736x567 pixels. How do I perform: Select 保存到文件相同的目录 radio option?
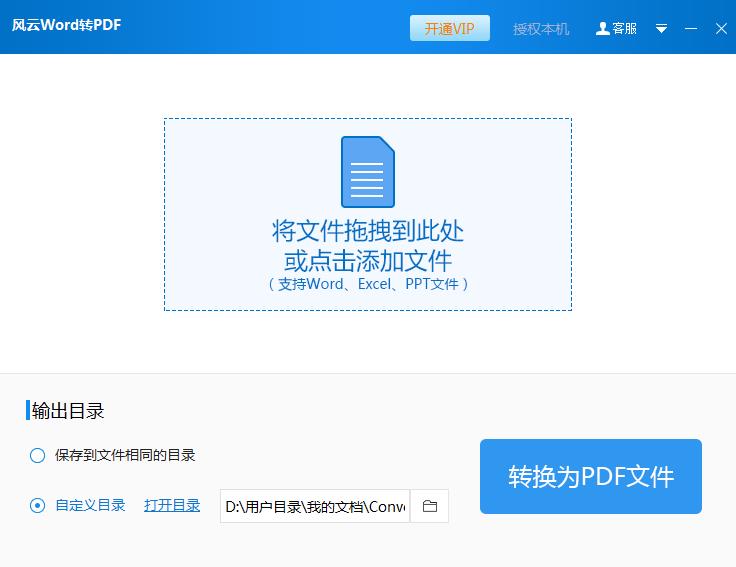point(38,455)
